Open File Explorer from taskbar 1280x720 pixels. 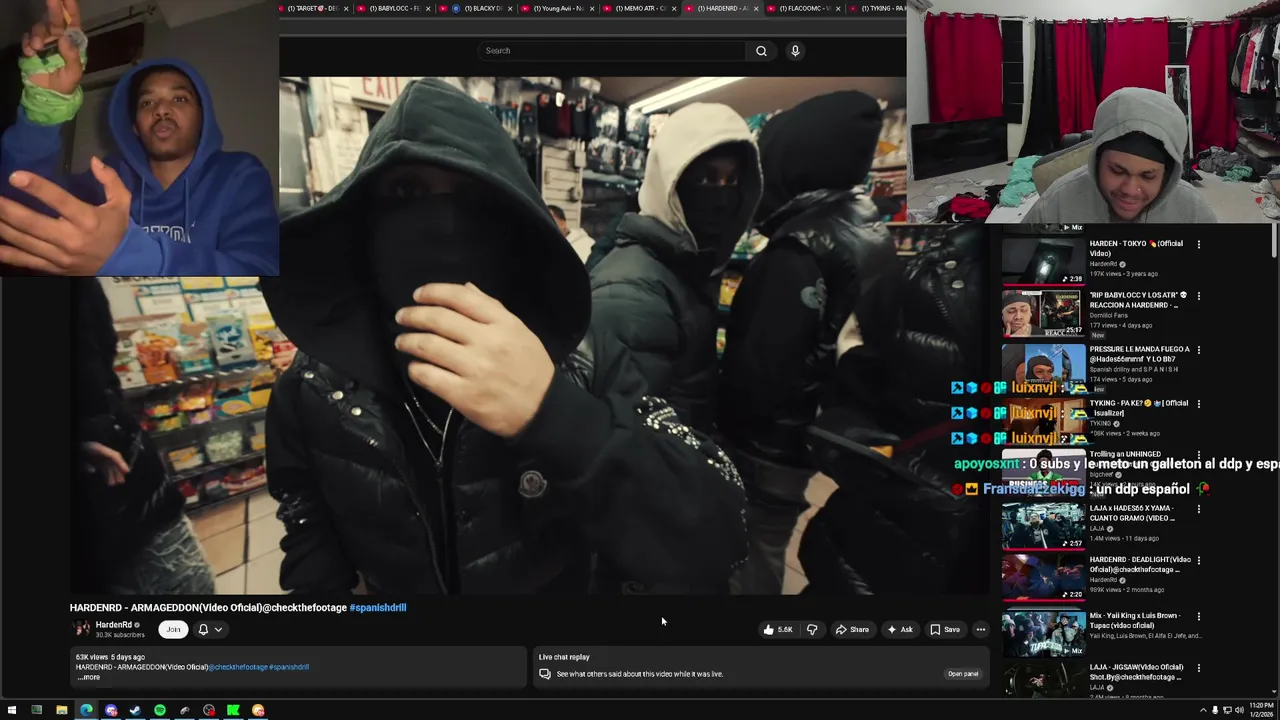pos(61,711)
